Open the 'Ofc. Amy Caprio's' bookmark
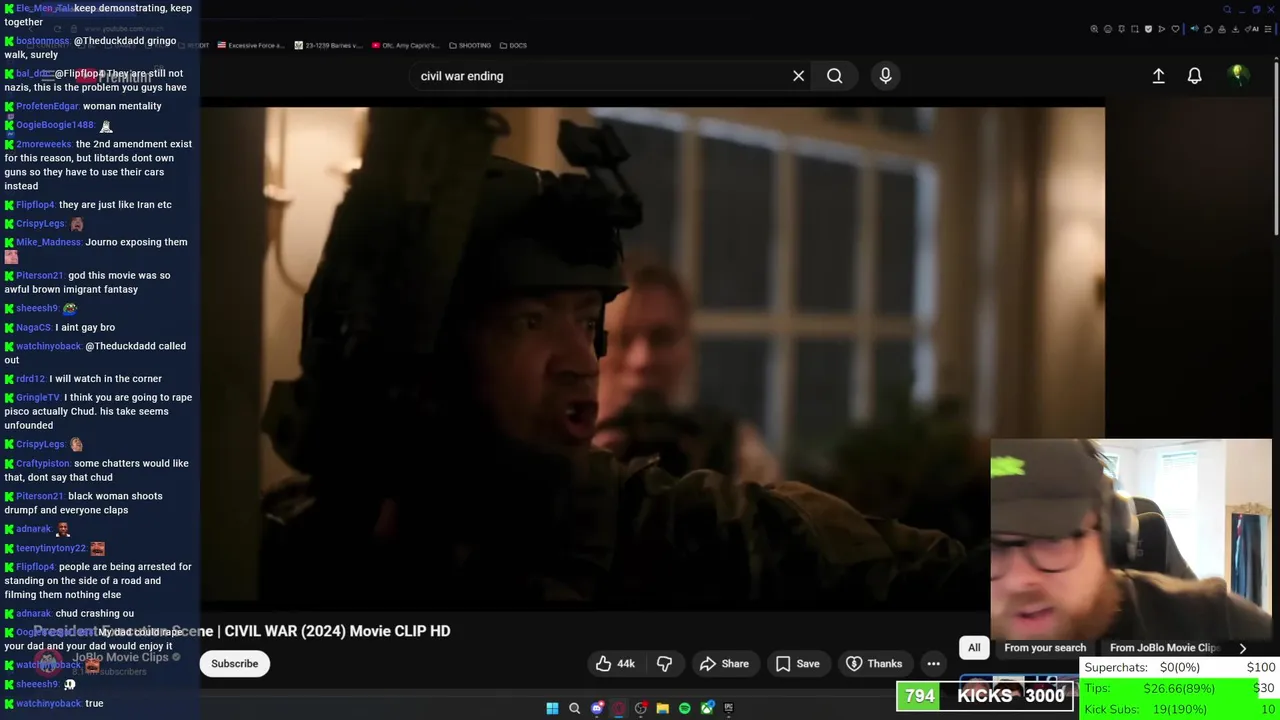Screen dimensions: 1280x720 [x=405, y=45]
